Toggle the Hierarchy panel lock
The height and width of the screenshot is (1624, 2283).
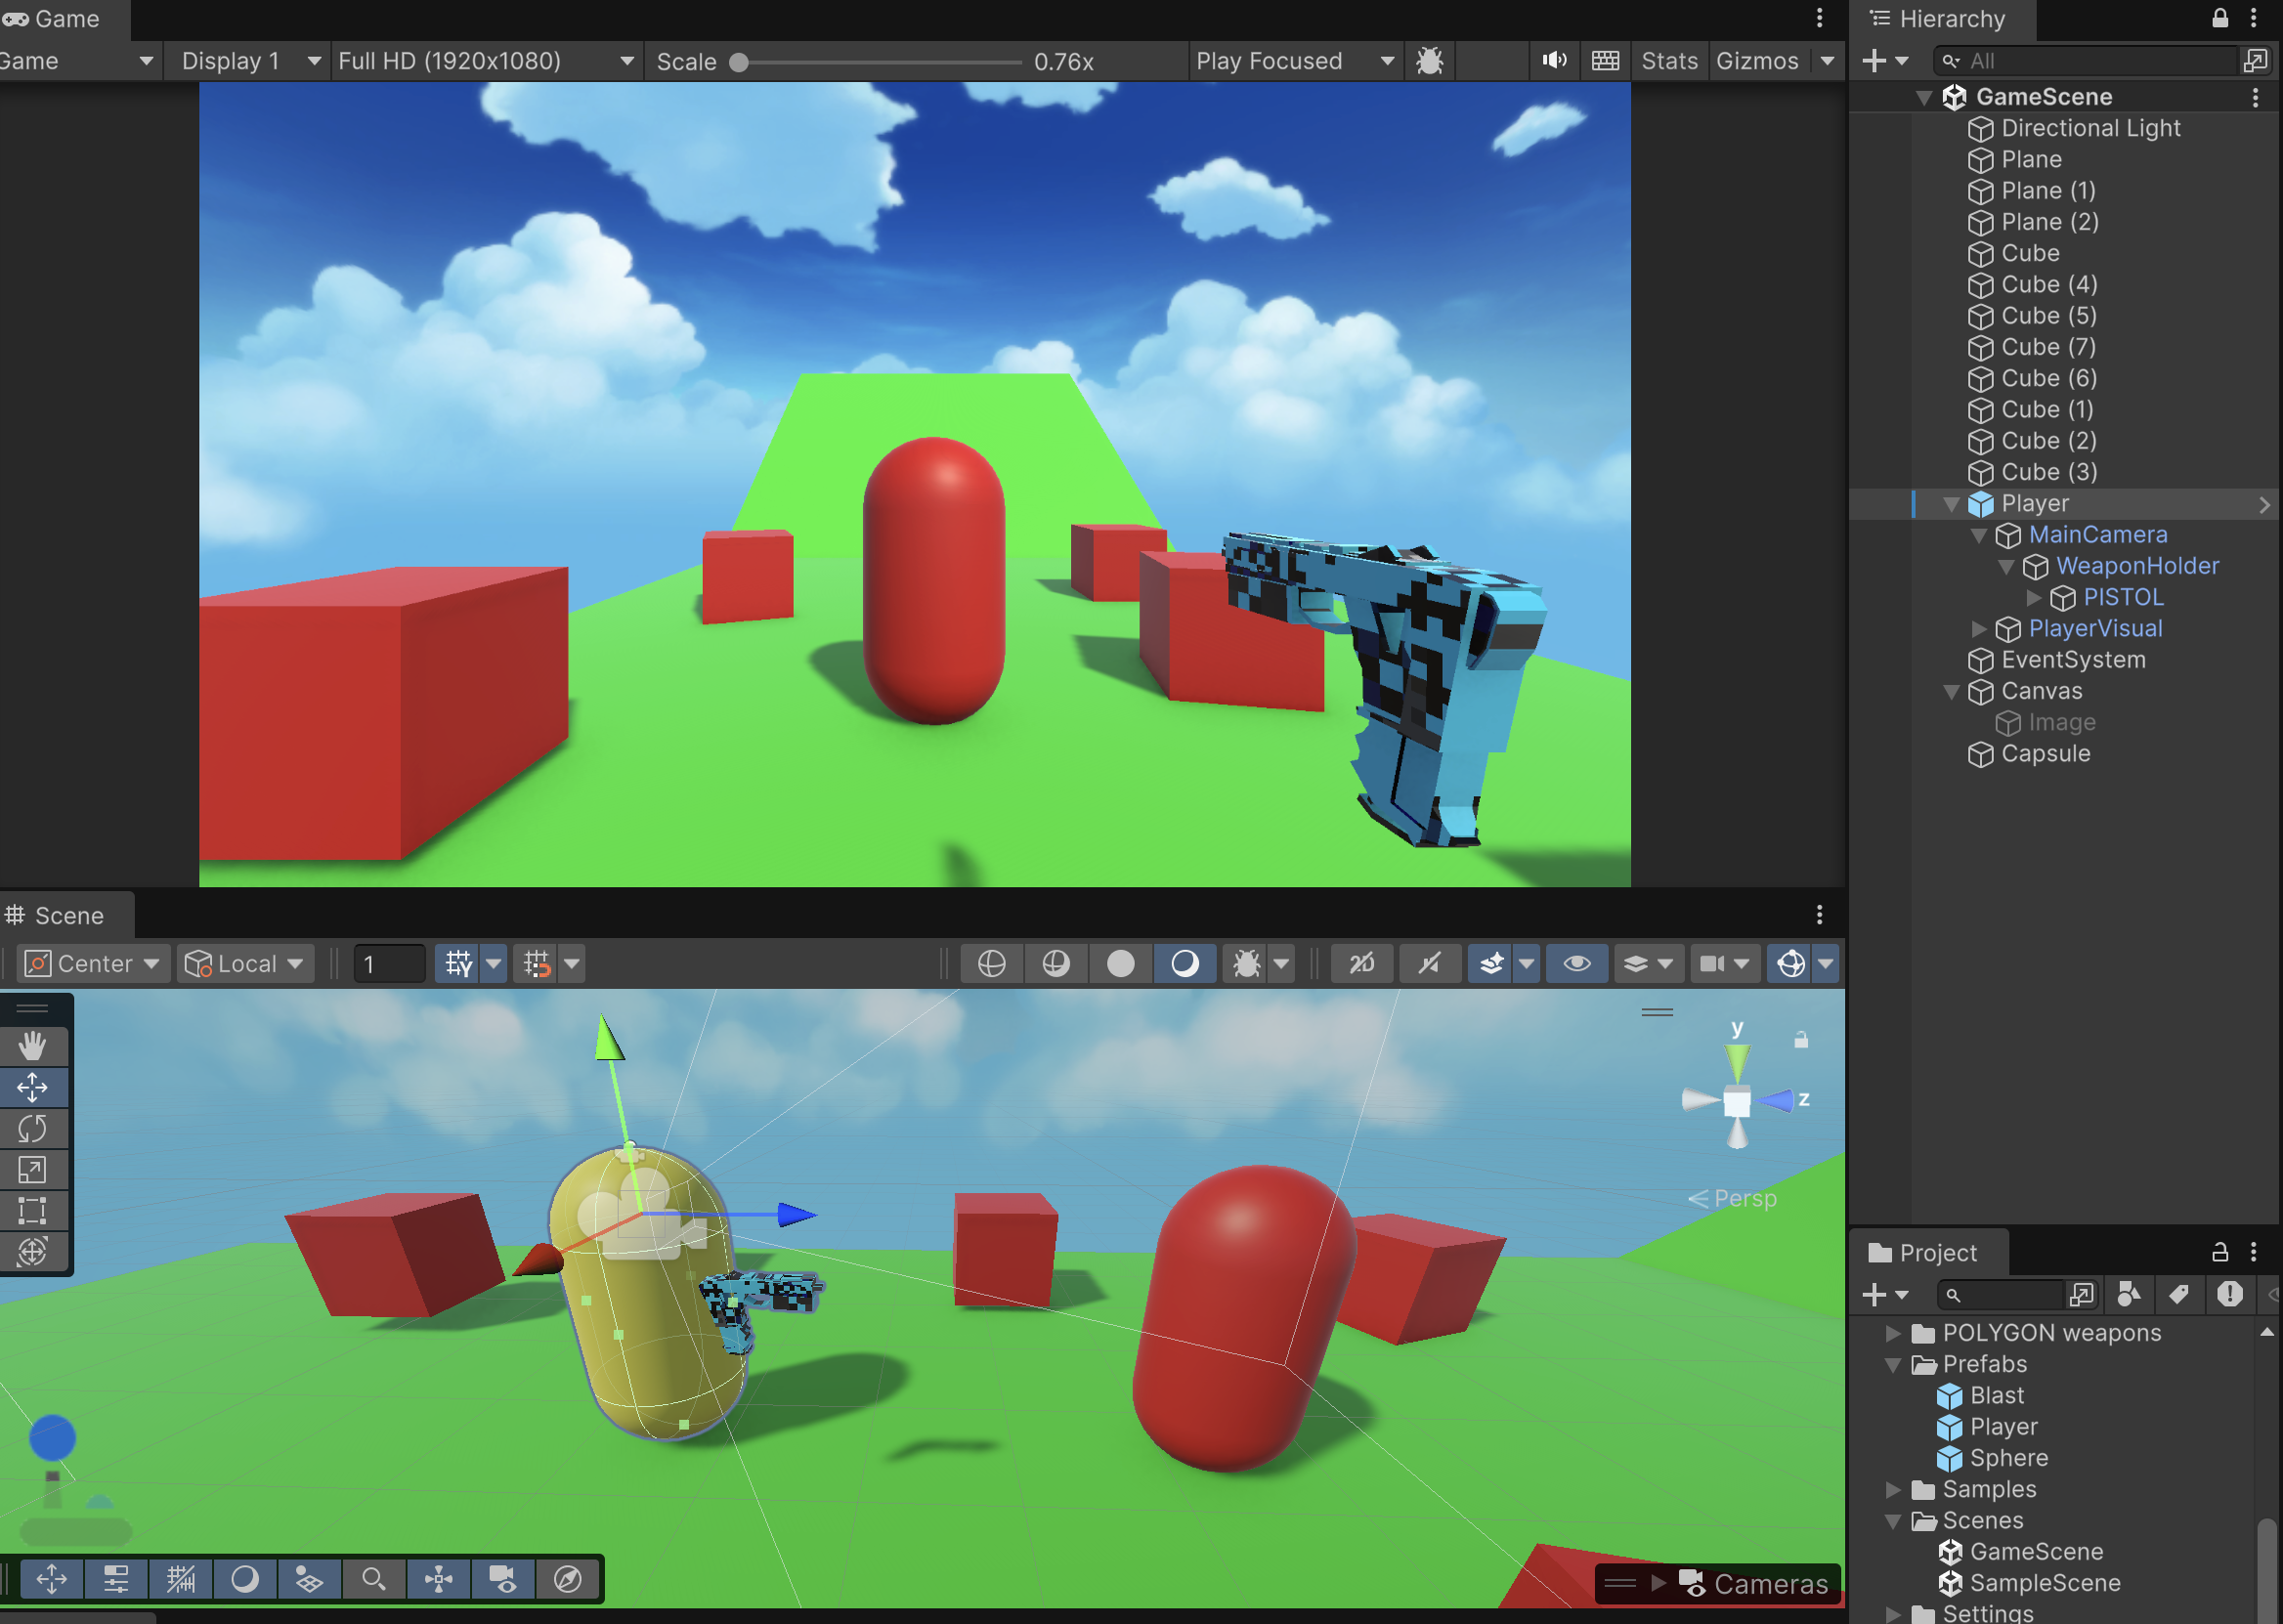(x=2219, y=18)
